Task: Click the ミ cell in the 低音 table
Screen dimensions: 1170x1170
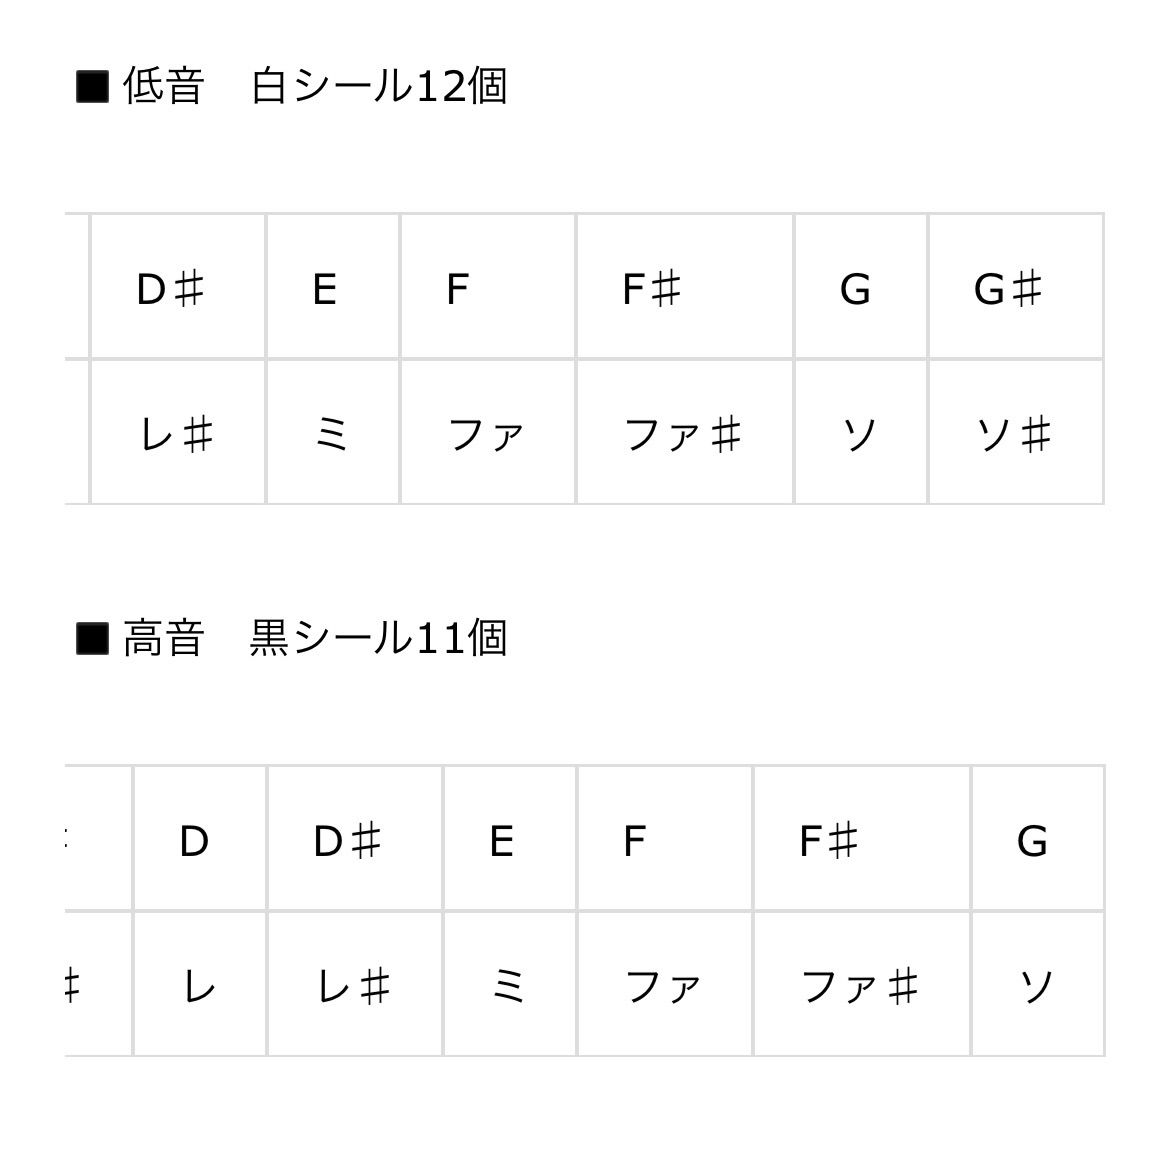Action: click(x=333, y=434)
